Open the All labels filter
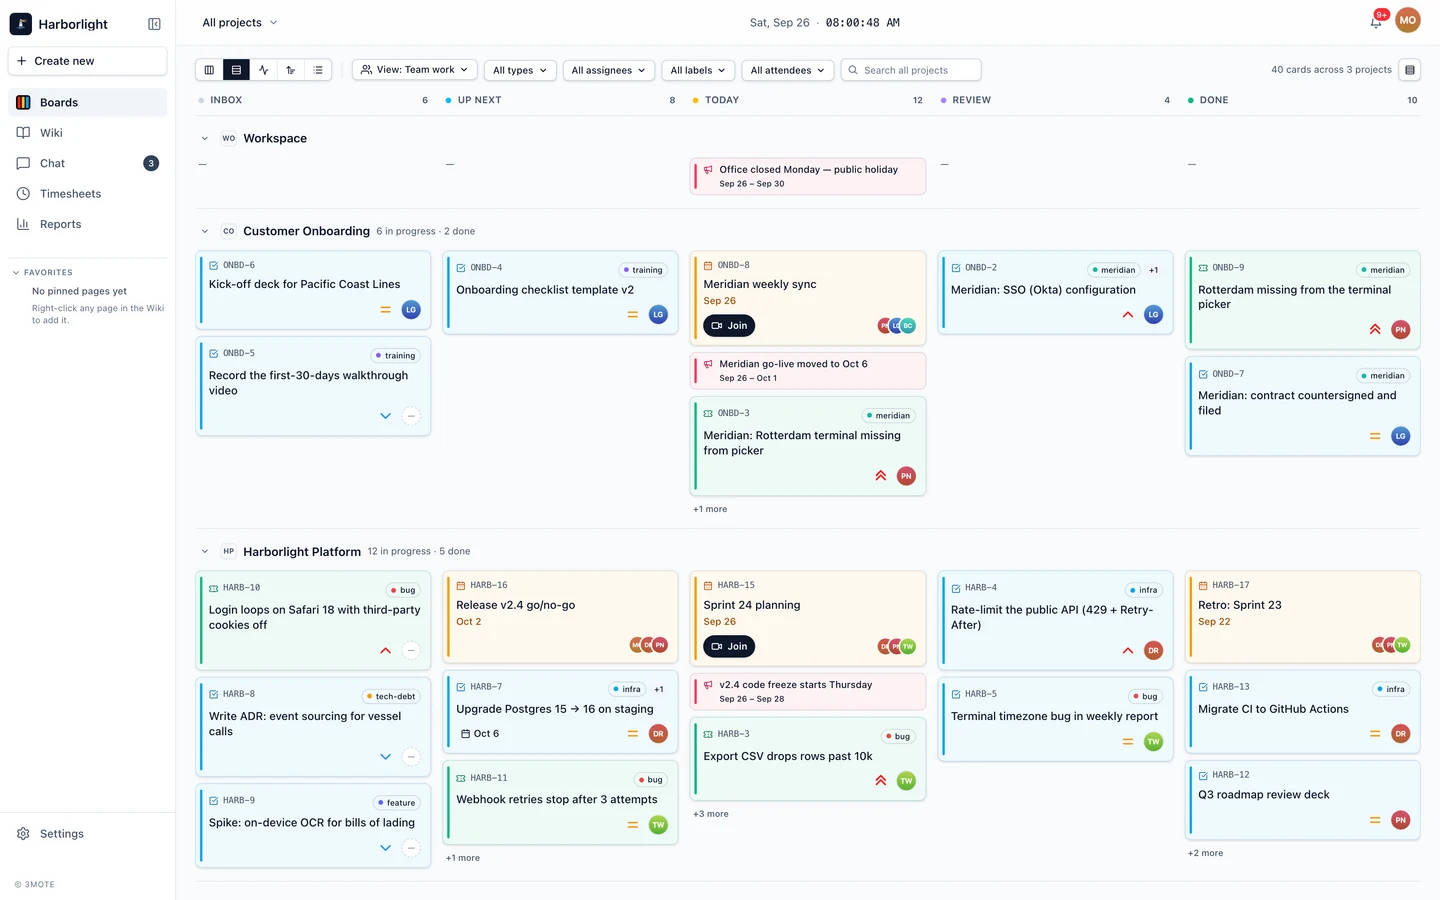Screen dimensions: 1440x900 pos(698,70)
